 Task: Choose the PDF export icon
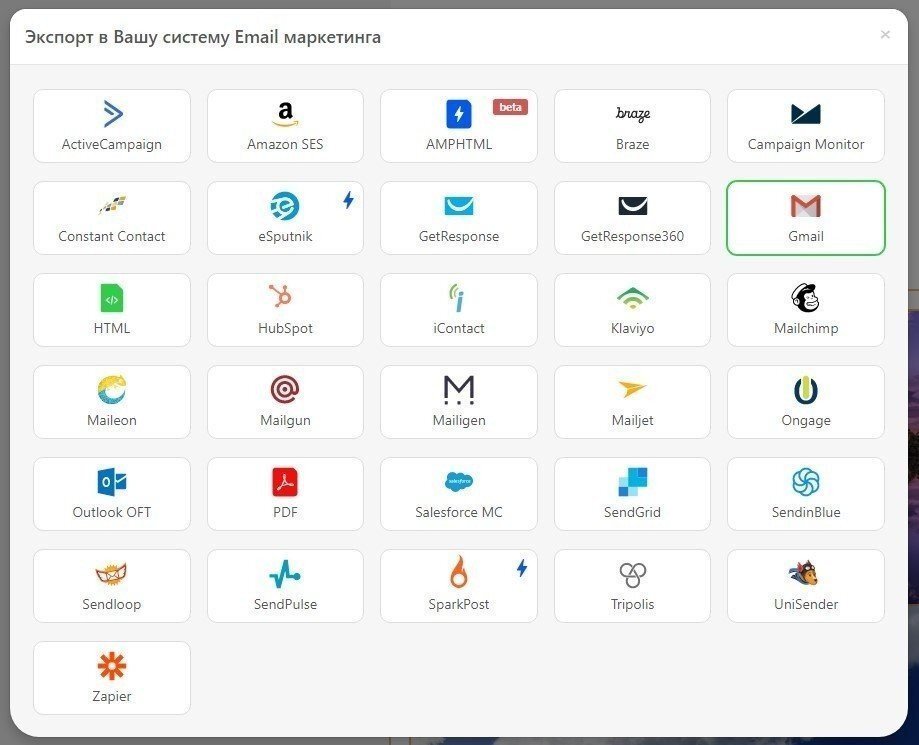(285, 494)
